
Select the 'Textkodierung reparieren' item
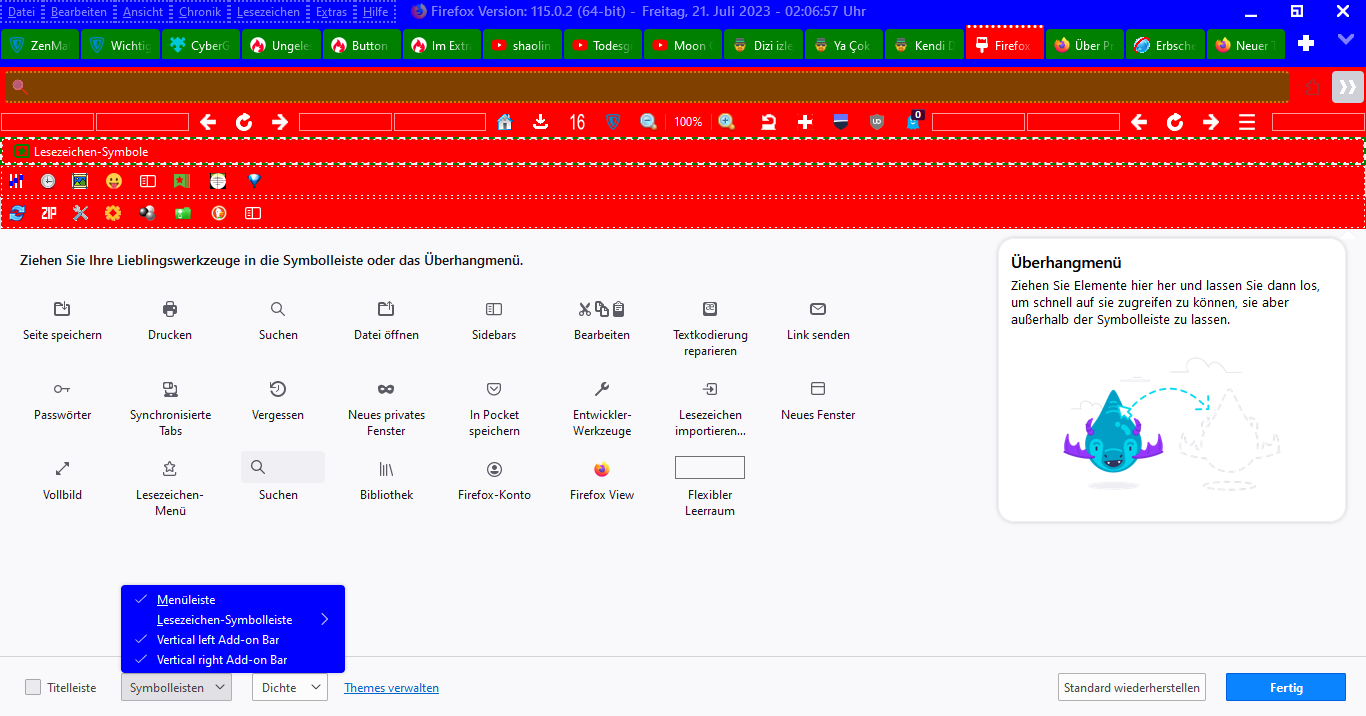(x=710, y=328)
